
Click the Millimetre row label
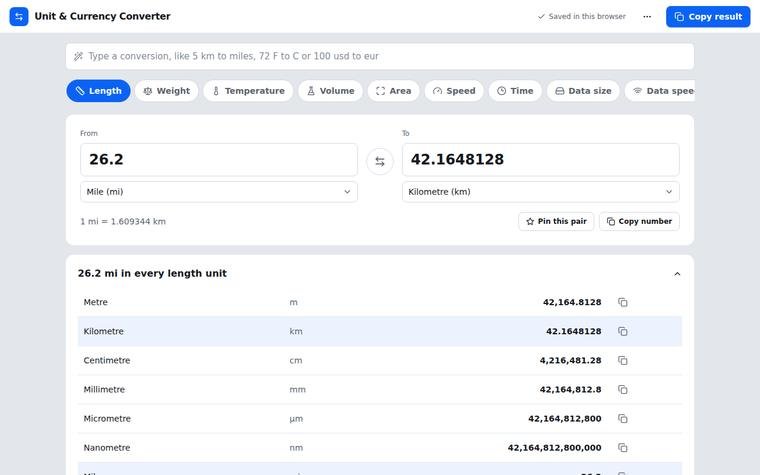click(104, 390)
